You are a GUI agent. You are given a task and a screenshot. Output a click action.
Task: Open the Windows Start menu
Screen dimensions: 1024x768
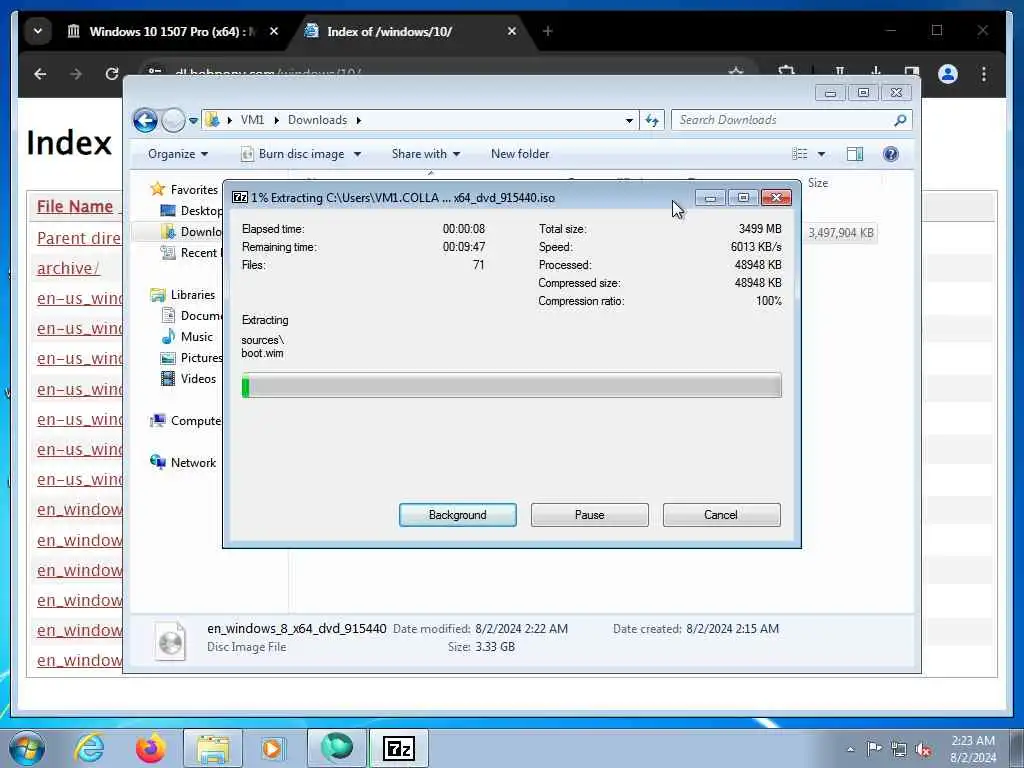[x=27, y=748]
